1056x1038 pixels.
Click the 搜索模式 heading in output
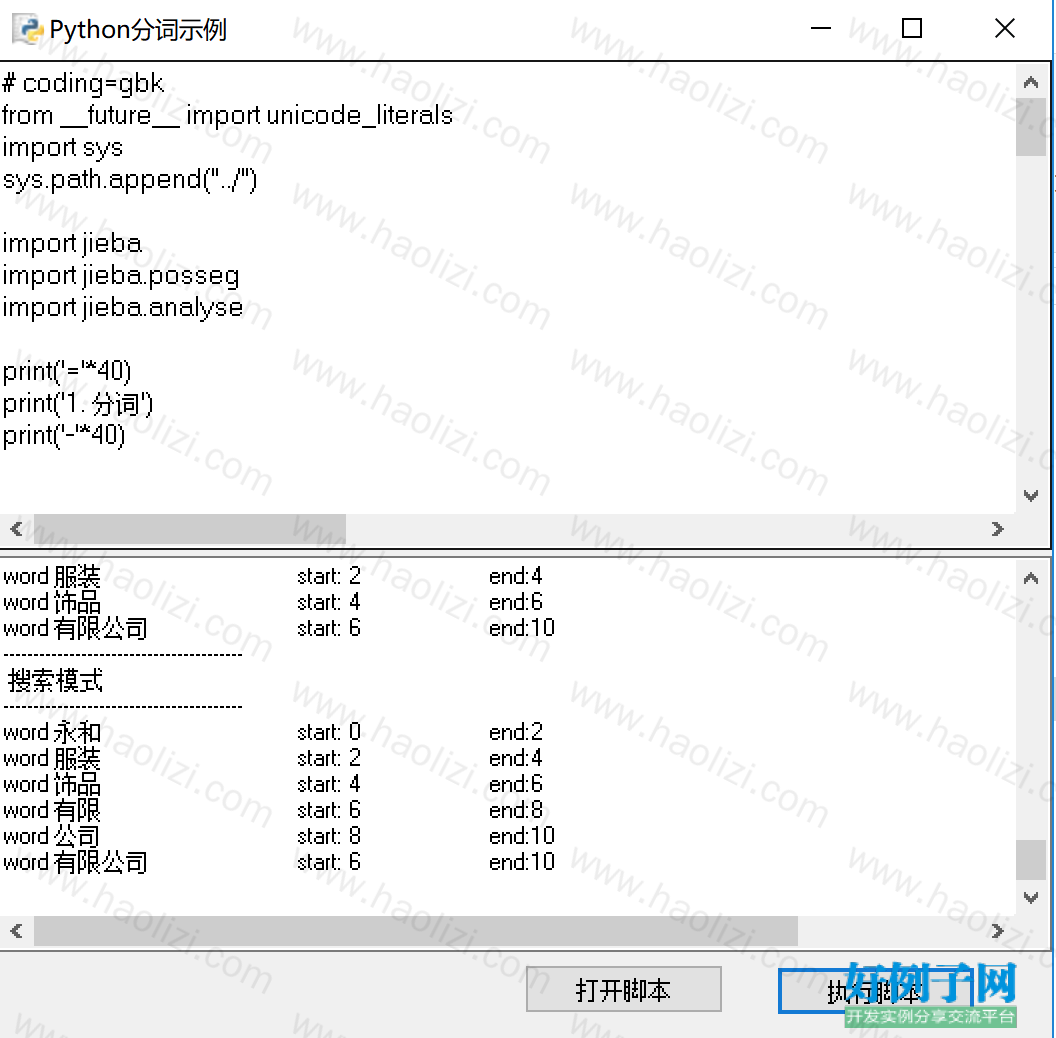(55, 681)
